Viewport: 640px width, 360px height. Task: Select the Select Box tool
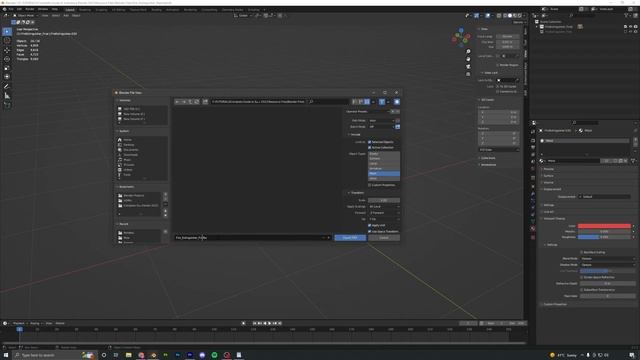pyautogui.click(x=7, y=31)
